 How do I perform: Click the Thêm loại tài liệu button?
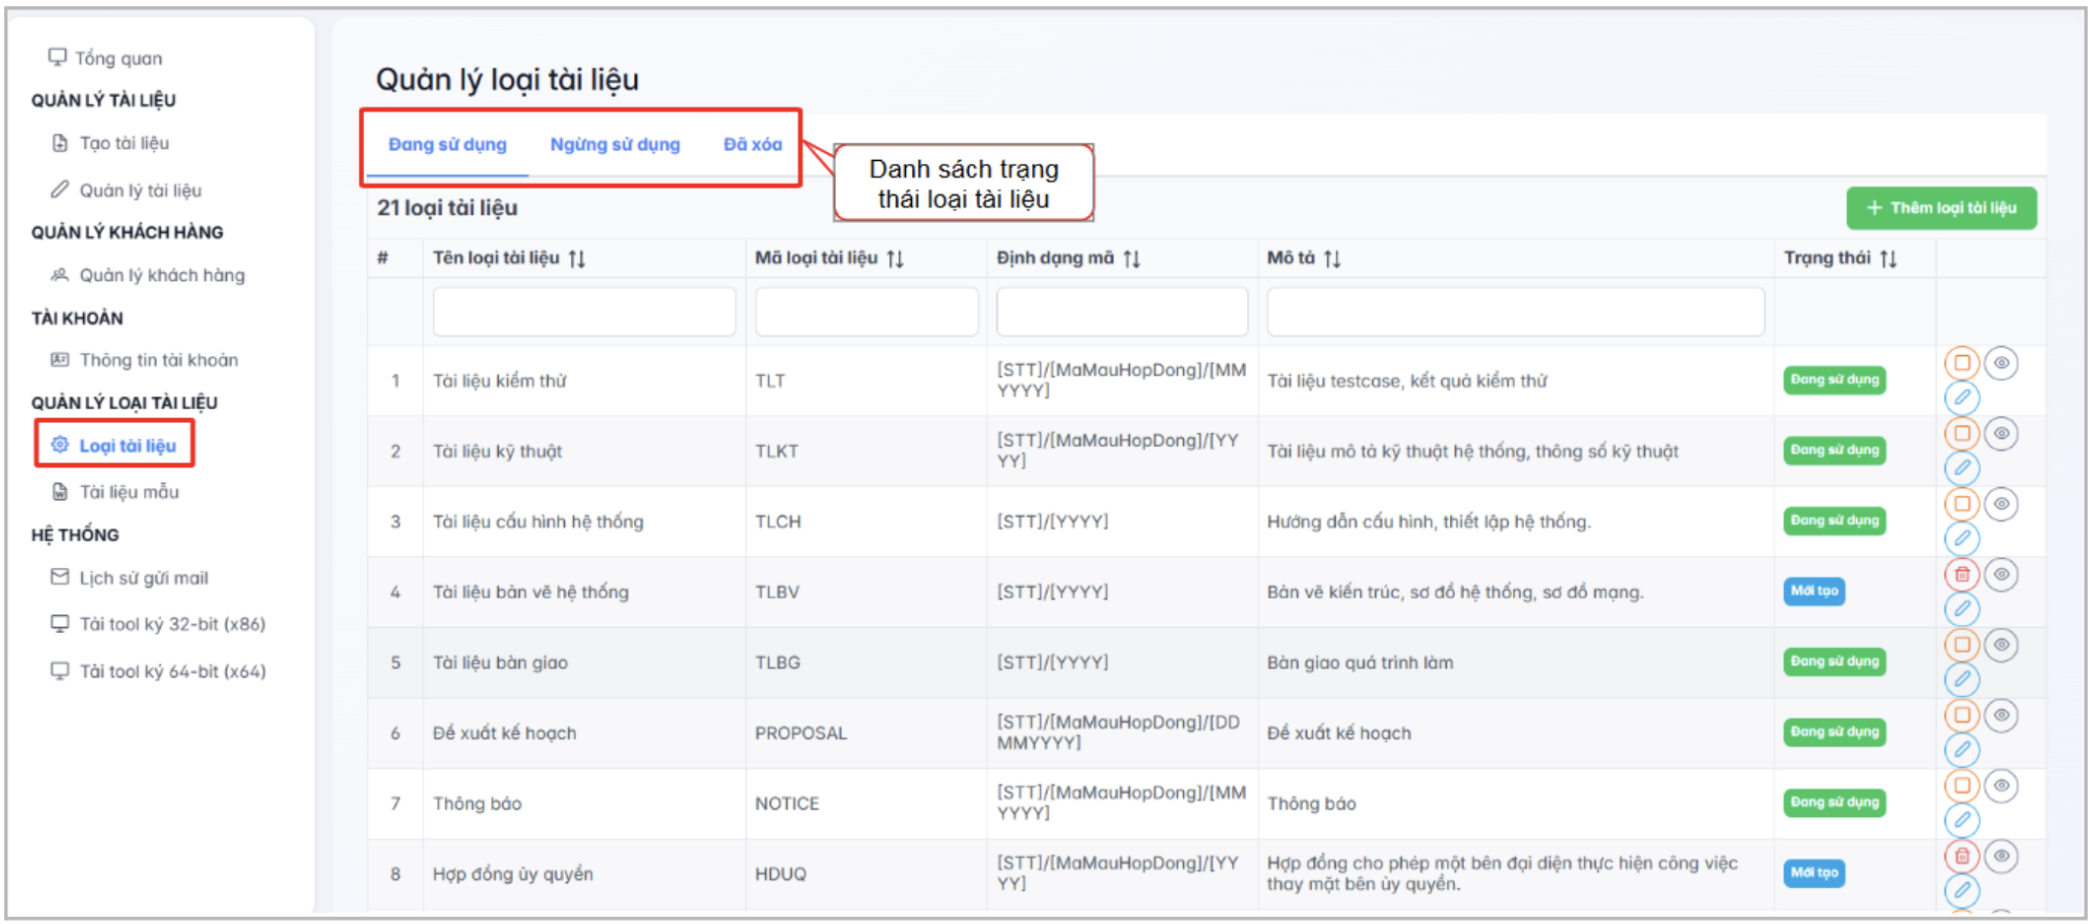click(1940, 208)
